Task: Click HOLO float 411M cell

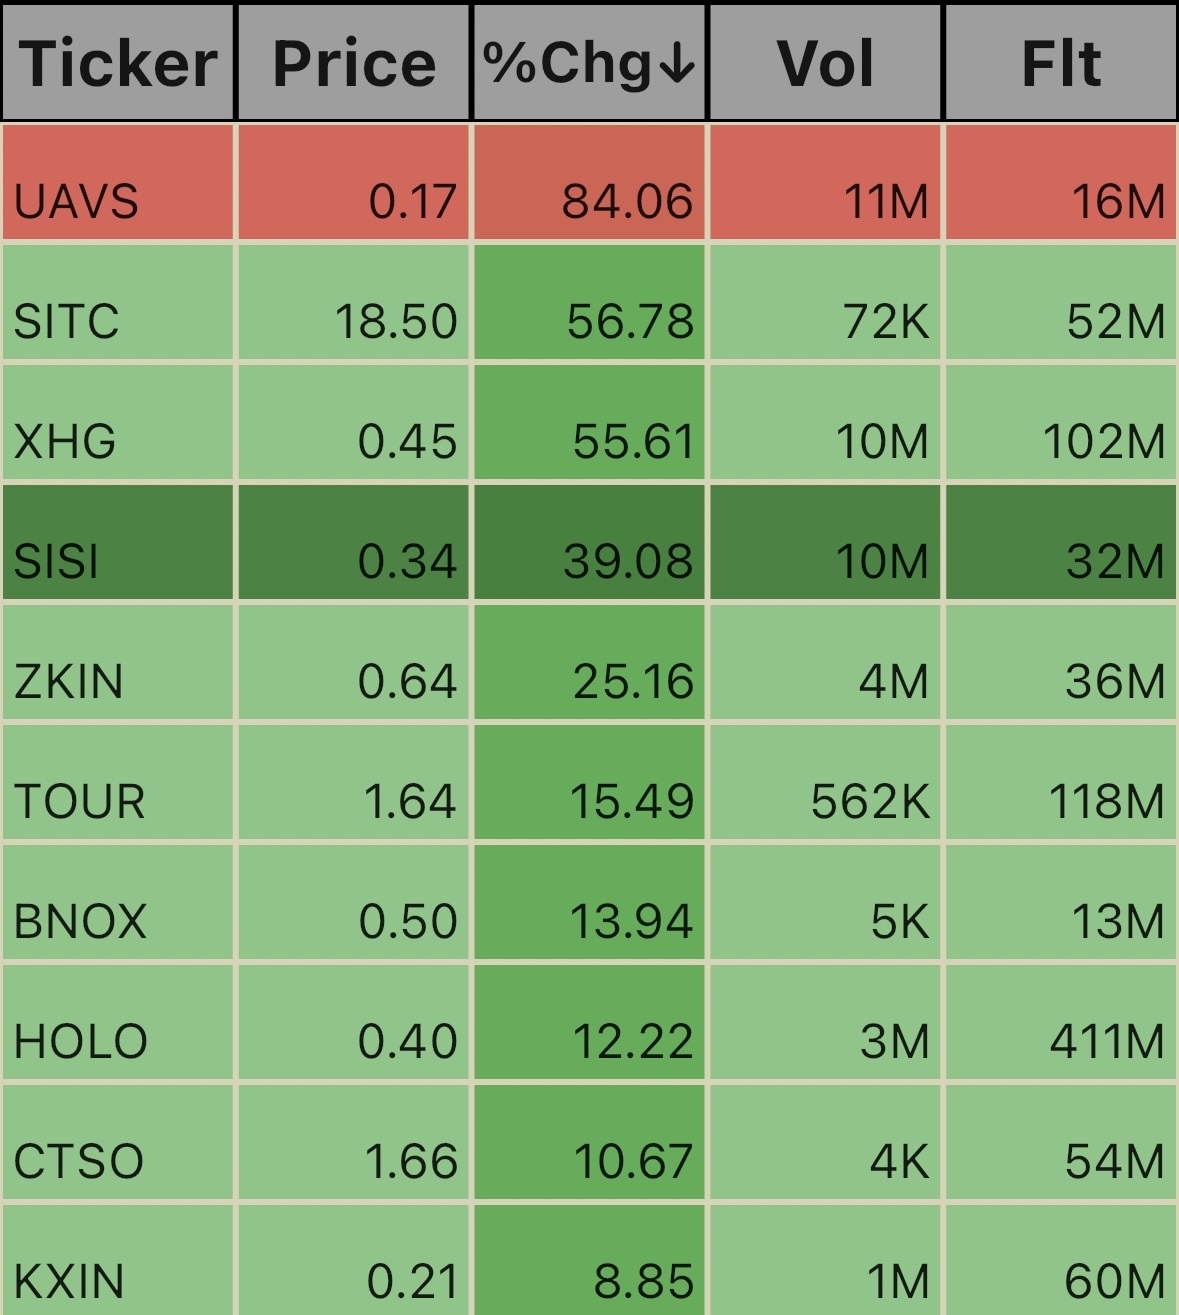Action: pyautogui.click(x=1061, y=1022)
